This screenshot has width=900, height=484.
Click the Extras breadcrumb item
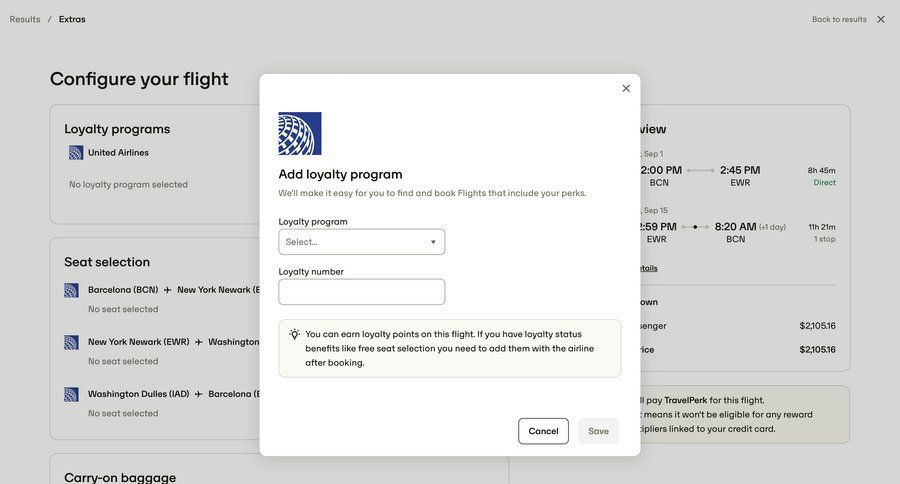(x=72, y=19)
